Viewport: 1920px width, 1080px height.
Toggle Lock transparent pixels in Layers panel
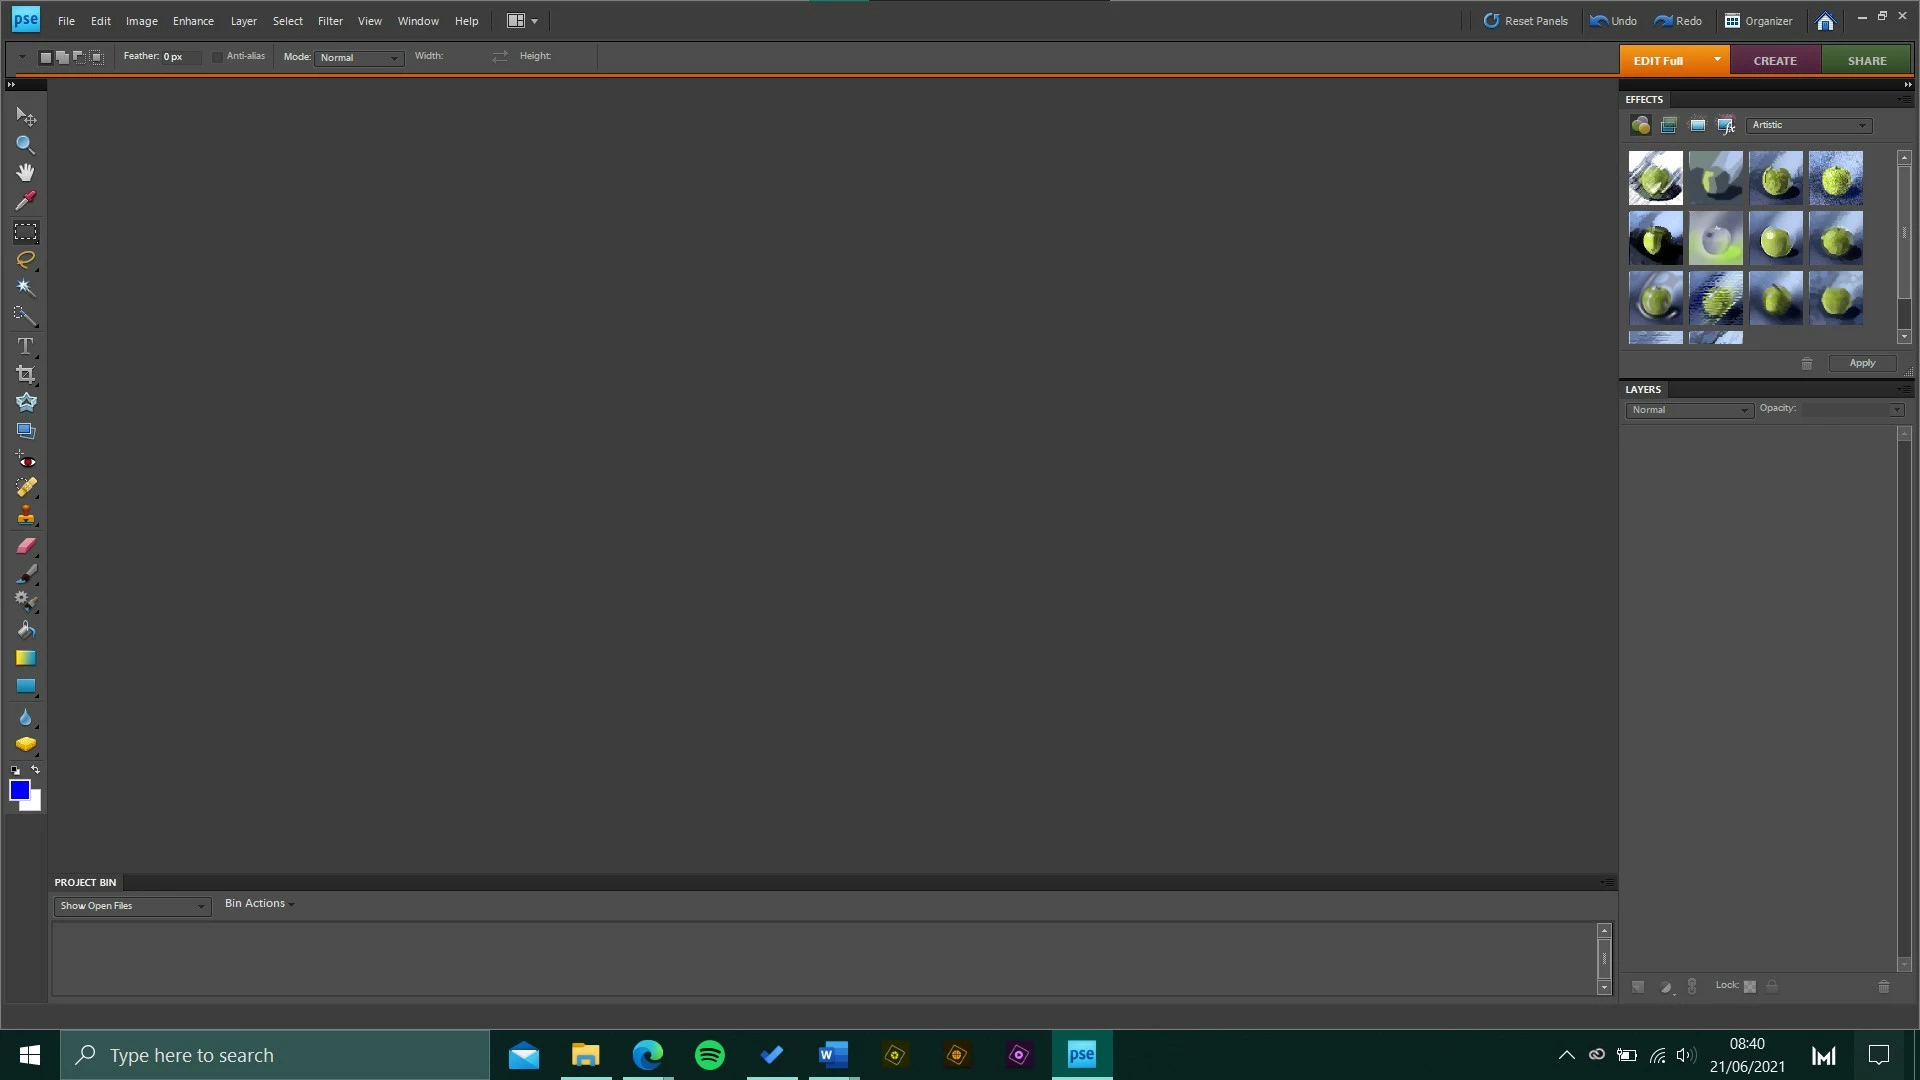point(1750,987)
